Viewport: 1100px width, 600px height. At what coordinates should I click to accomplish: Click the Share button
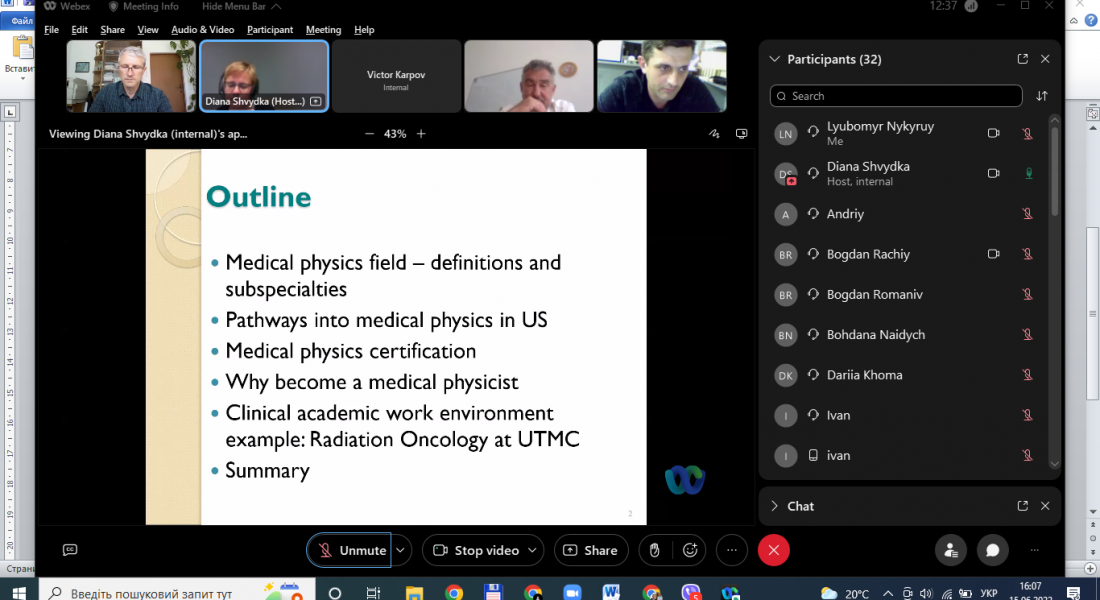coord(590,550)
